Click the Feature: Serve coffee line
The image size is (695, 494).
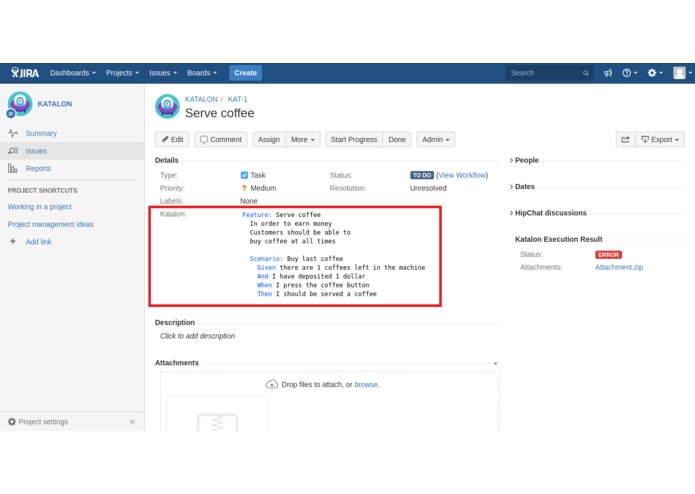click(281, 215)
